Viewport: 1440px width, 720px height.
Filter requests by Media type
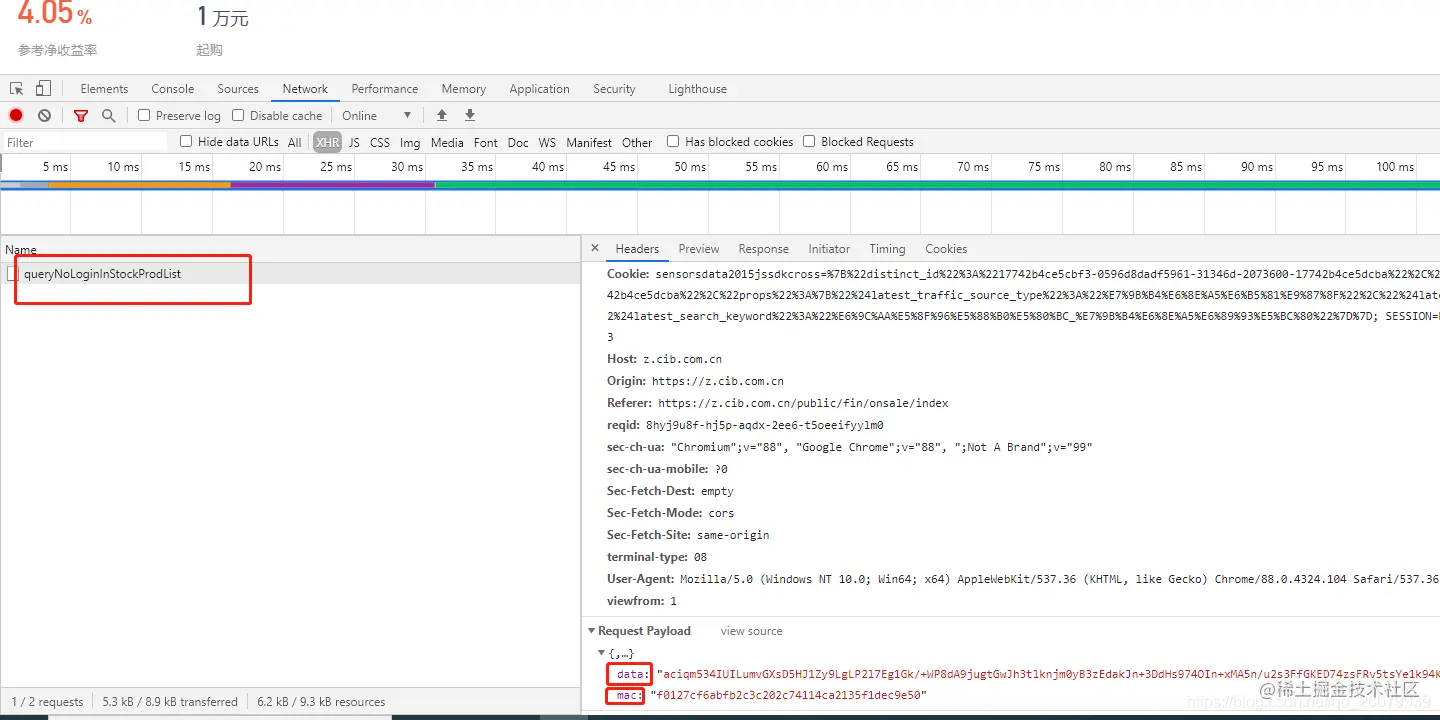[x=447, y=142]
